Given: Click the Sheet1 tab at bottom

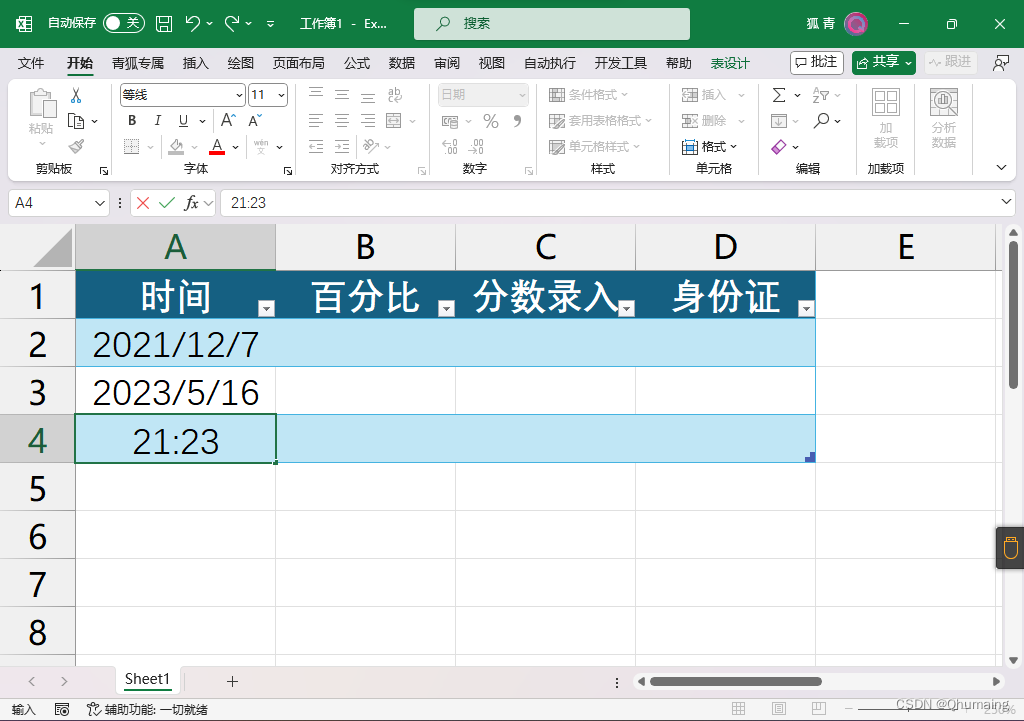Looking at the screenshot, I should (x=147, y=679).
